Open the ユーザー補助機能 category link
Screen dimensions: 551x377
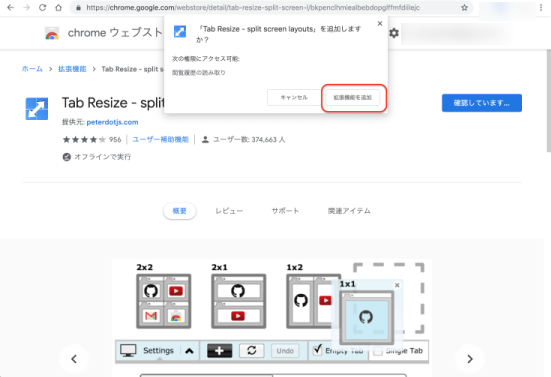[161, 139]
